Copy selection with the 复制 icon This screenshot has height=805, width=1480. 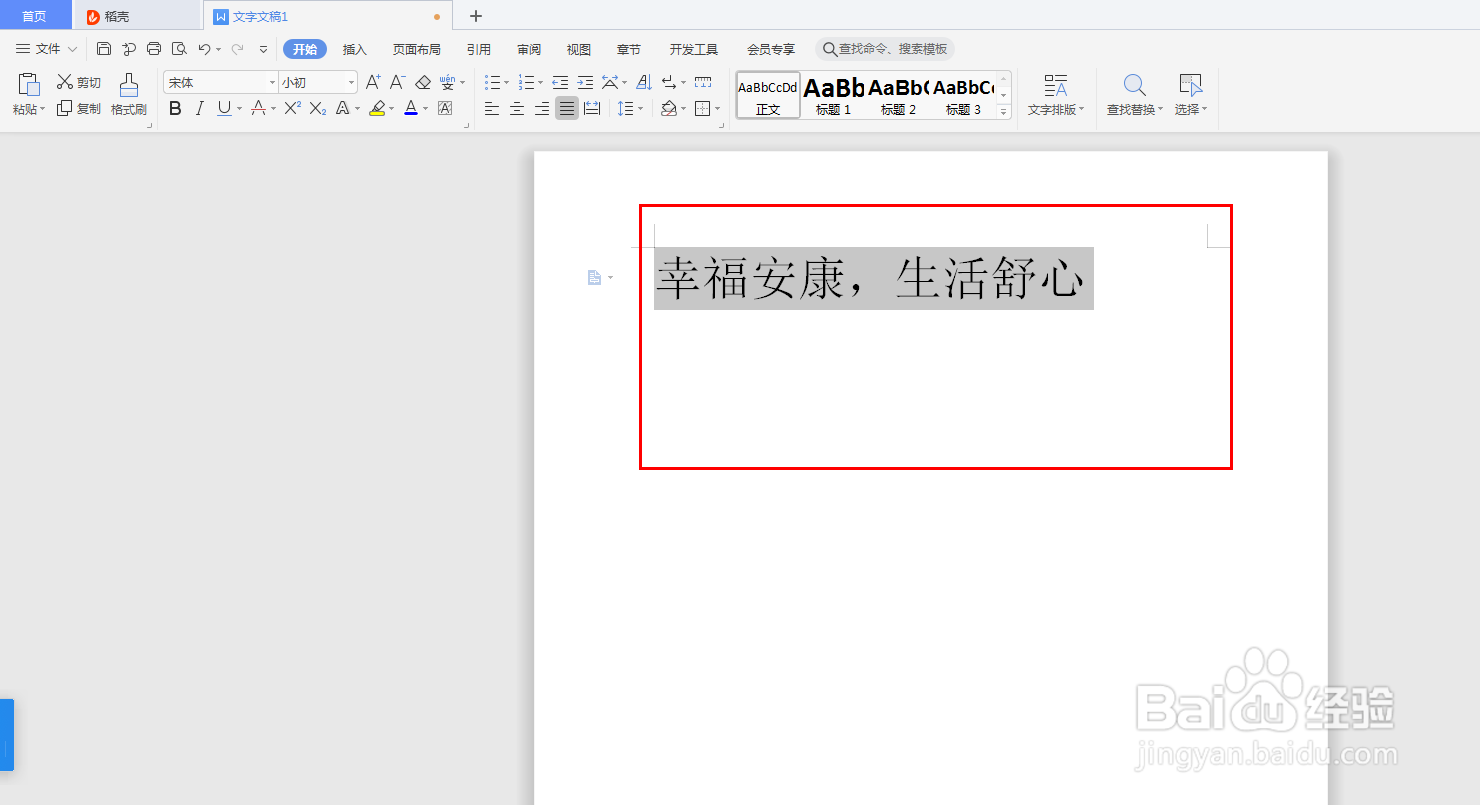click(80, 109)
